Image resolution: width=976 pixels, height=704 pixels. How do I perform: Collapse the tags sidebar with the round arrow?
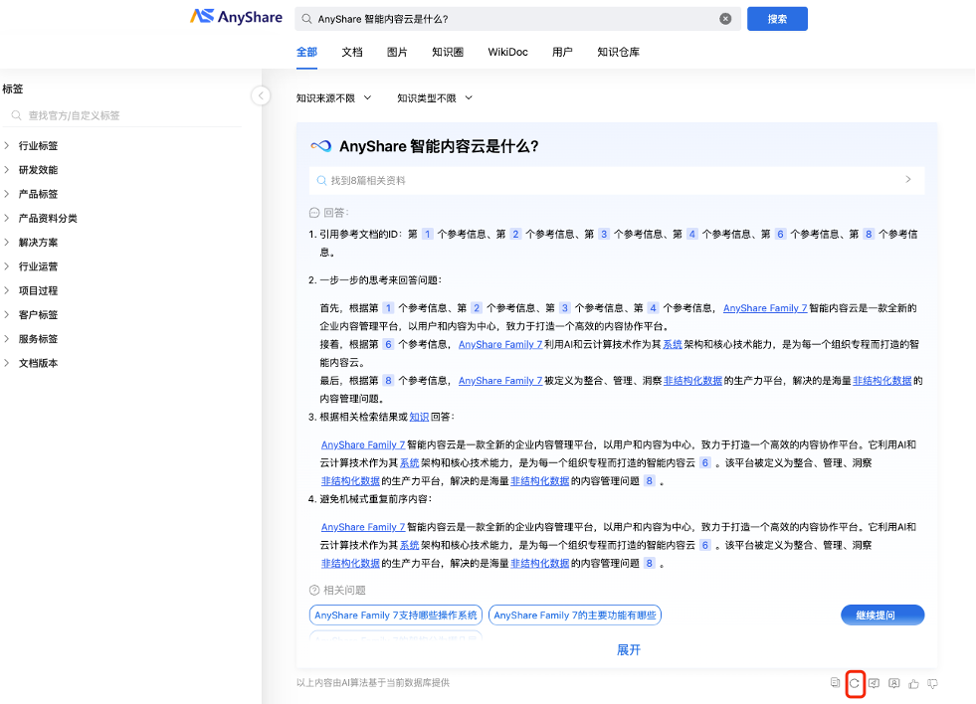tap(261, 96)
